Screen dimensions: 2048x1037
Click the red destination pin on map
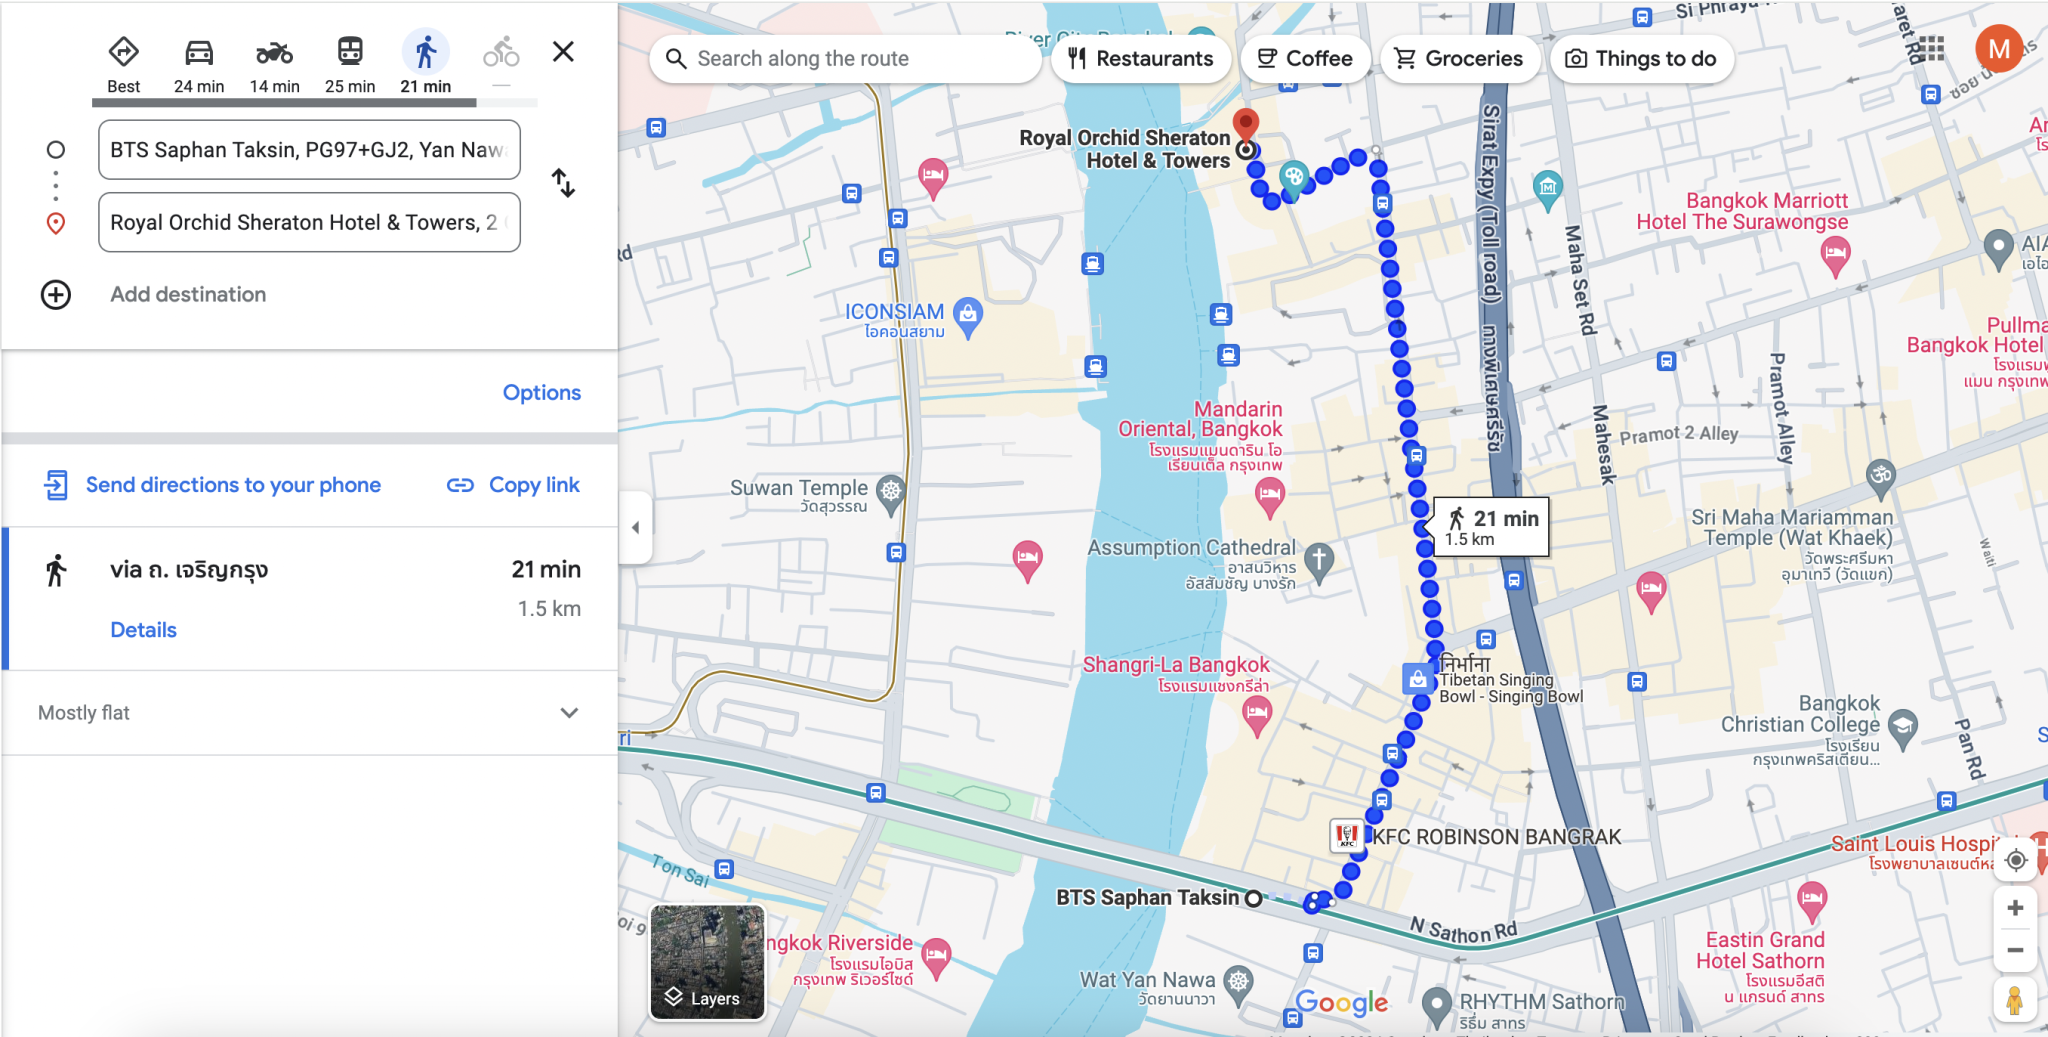(1245, 125)
